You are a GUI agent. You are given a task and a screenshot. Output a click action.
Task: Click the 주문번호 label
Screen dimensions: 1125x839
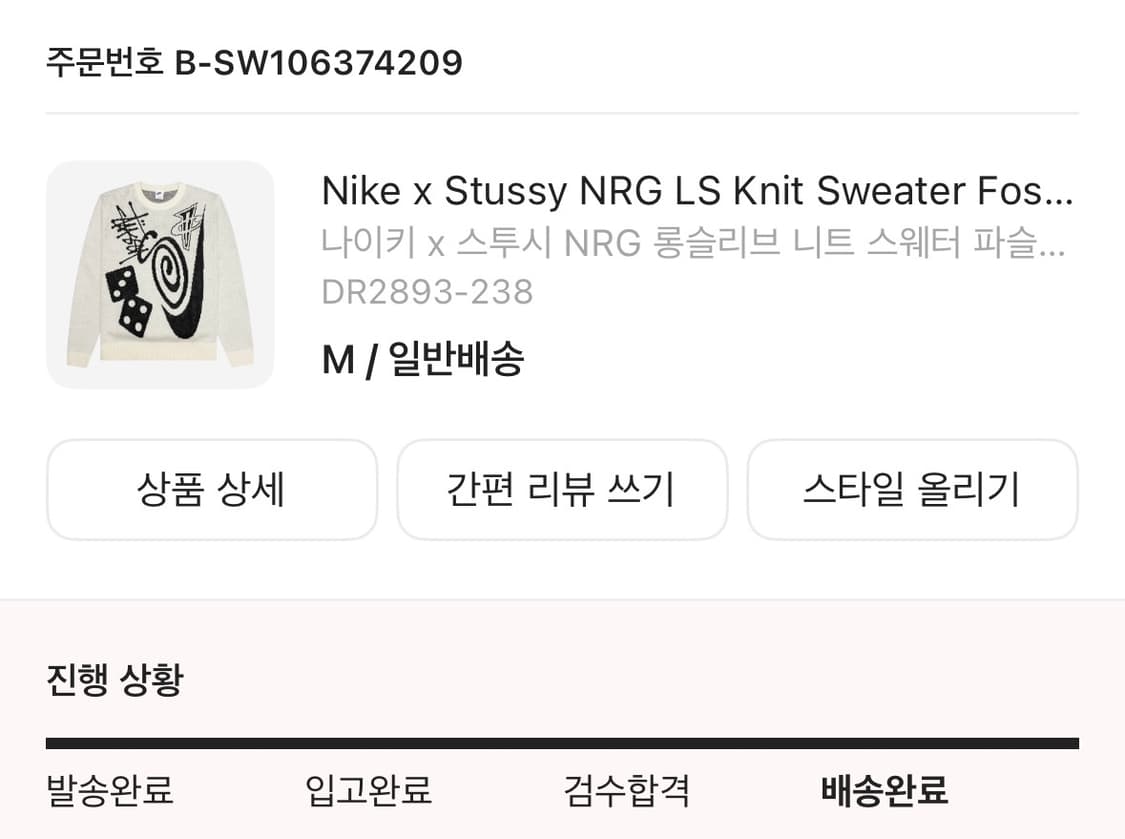pos(104,63)
